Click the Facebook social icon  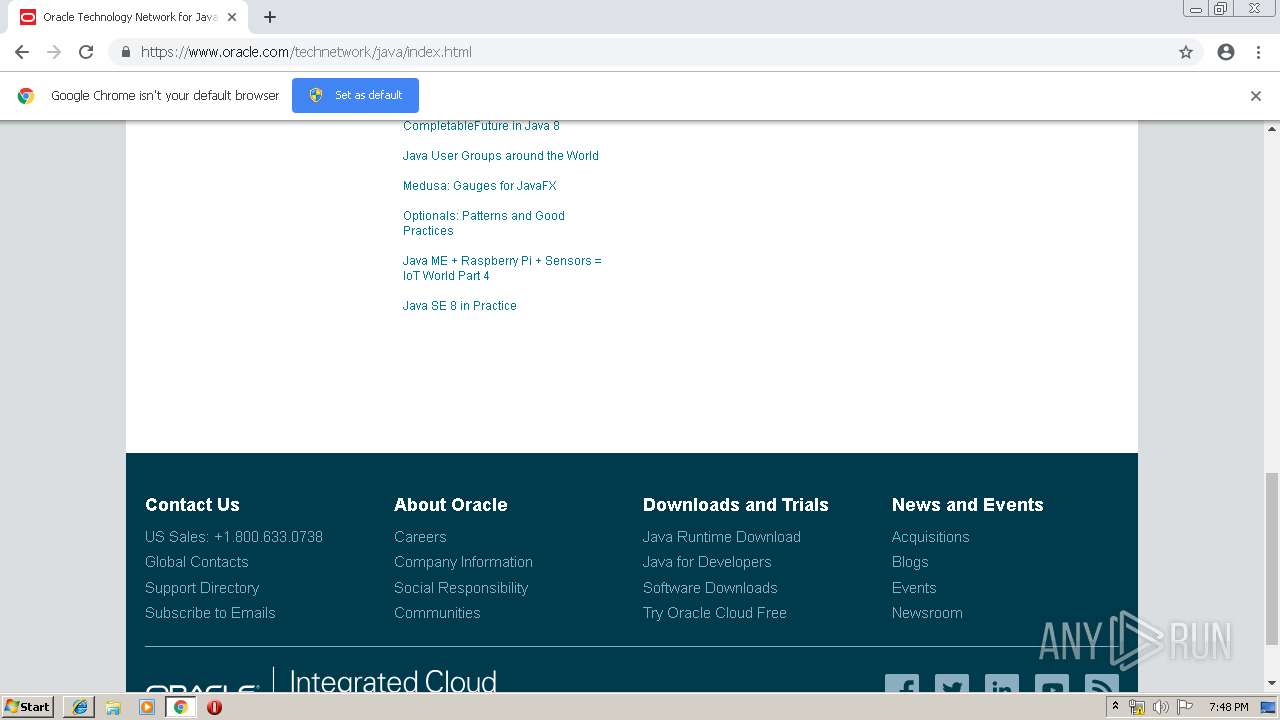[902, 684]
